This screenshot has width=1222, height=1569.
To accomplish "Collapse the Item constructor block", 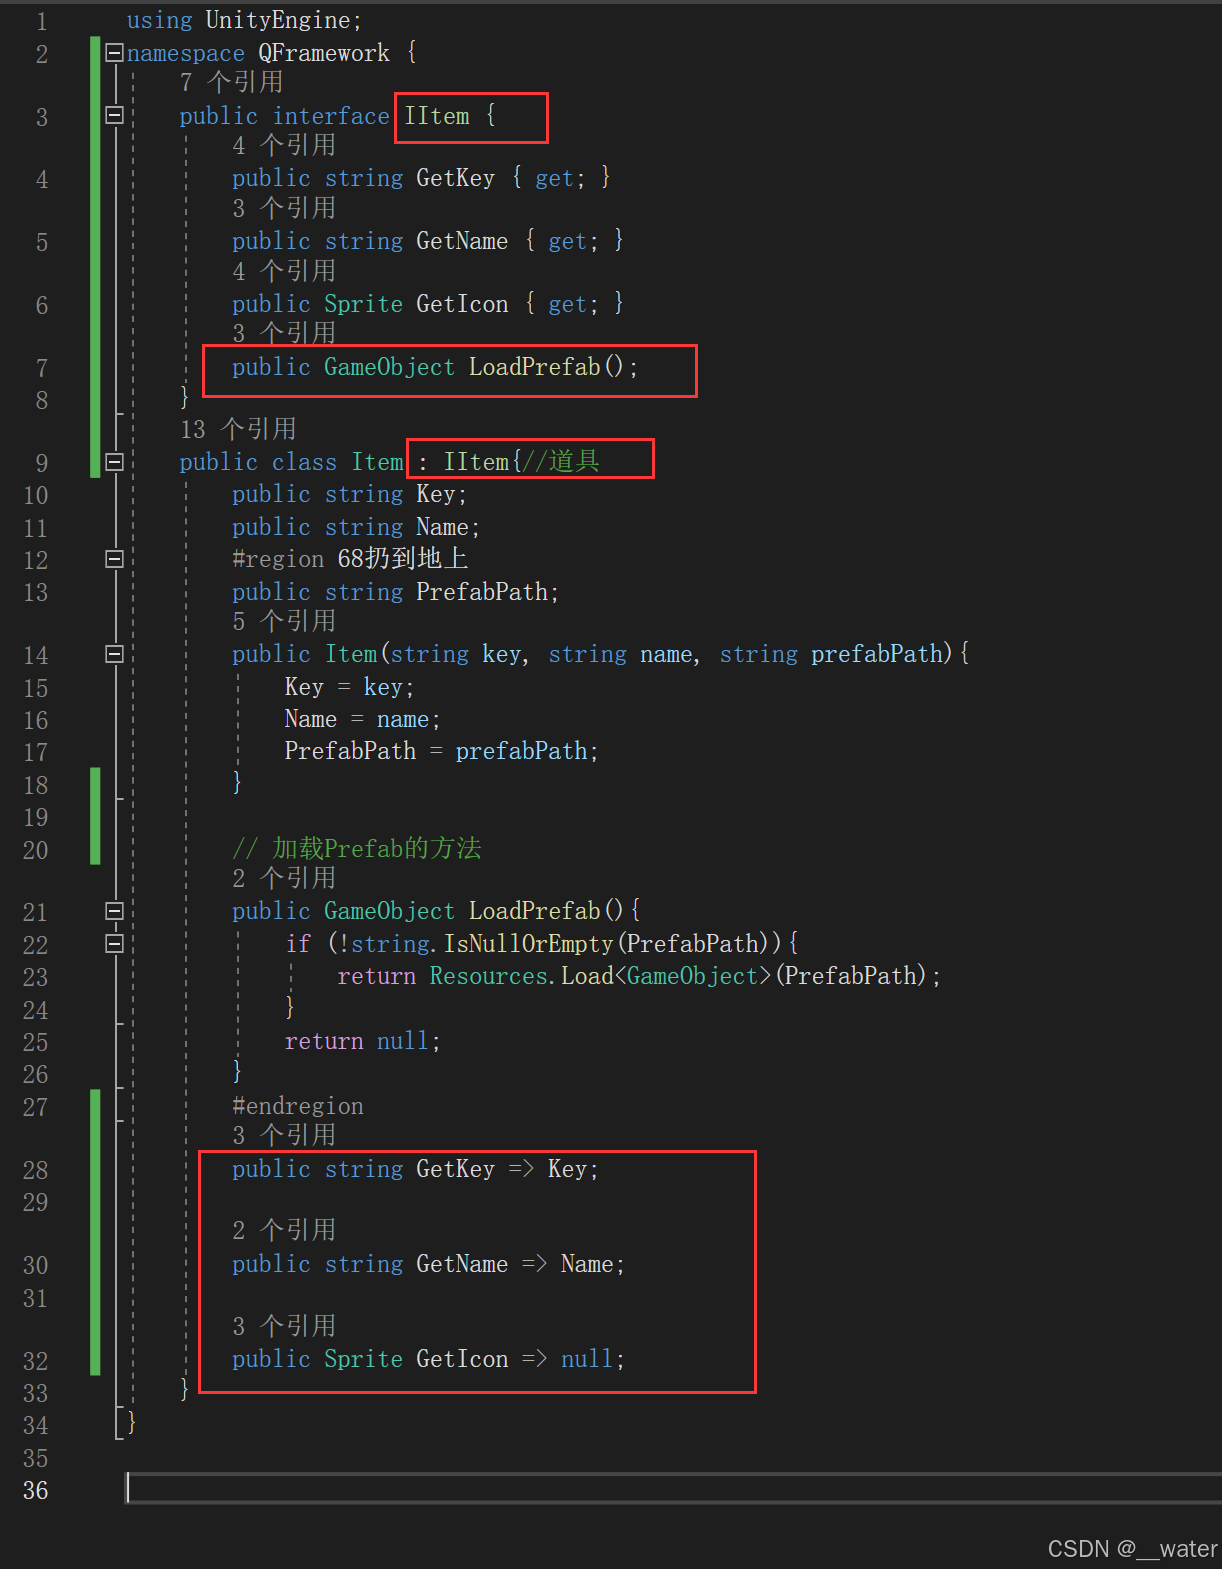I will coord(115,654).
